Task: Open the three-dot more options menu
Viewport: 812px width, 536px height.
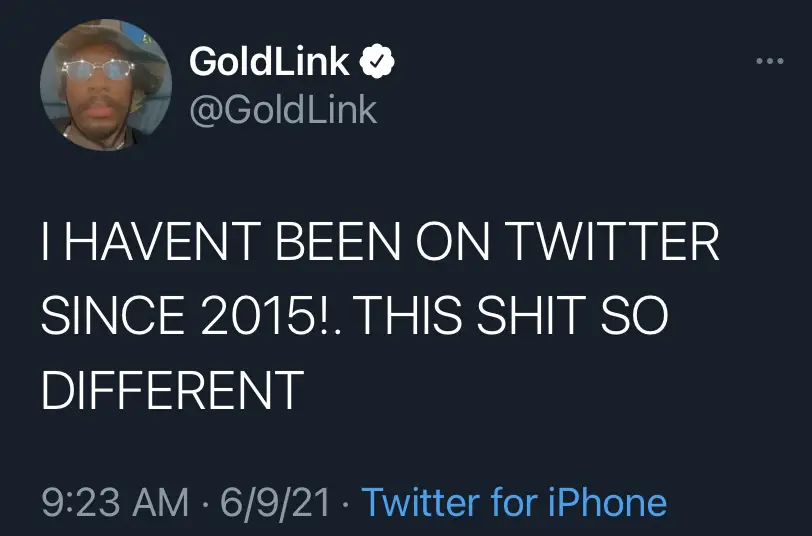Action: pyautogui.click(x=768, y=62)
